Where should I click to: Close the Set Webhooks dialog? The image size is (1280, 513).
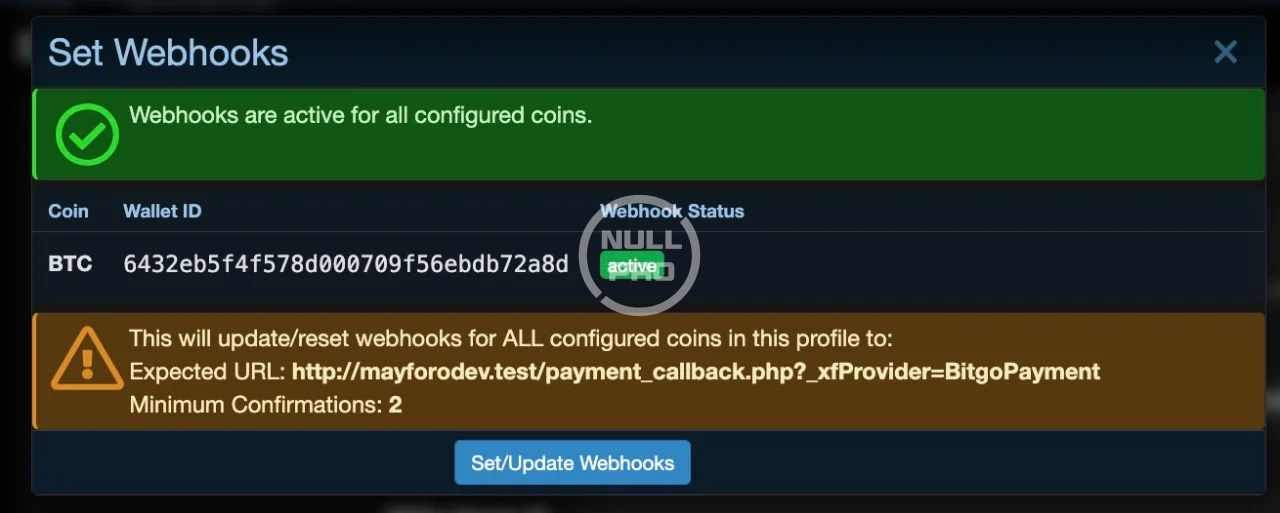coord(1225,52)
